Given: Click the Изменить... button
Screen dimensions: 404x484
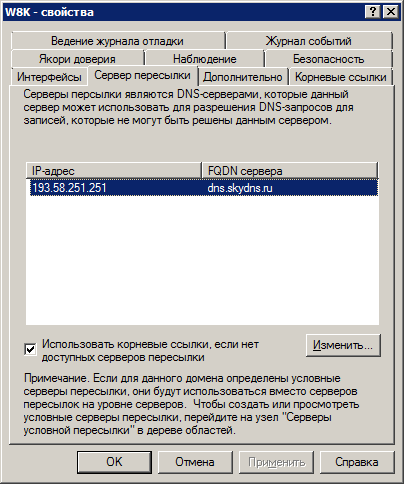Looking at the screenshot, I should pos(343,345).
